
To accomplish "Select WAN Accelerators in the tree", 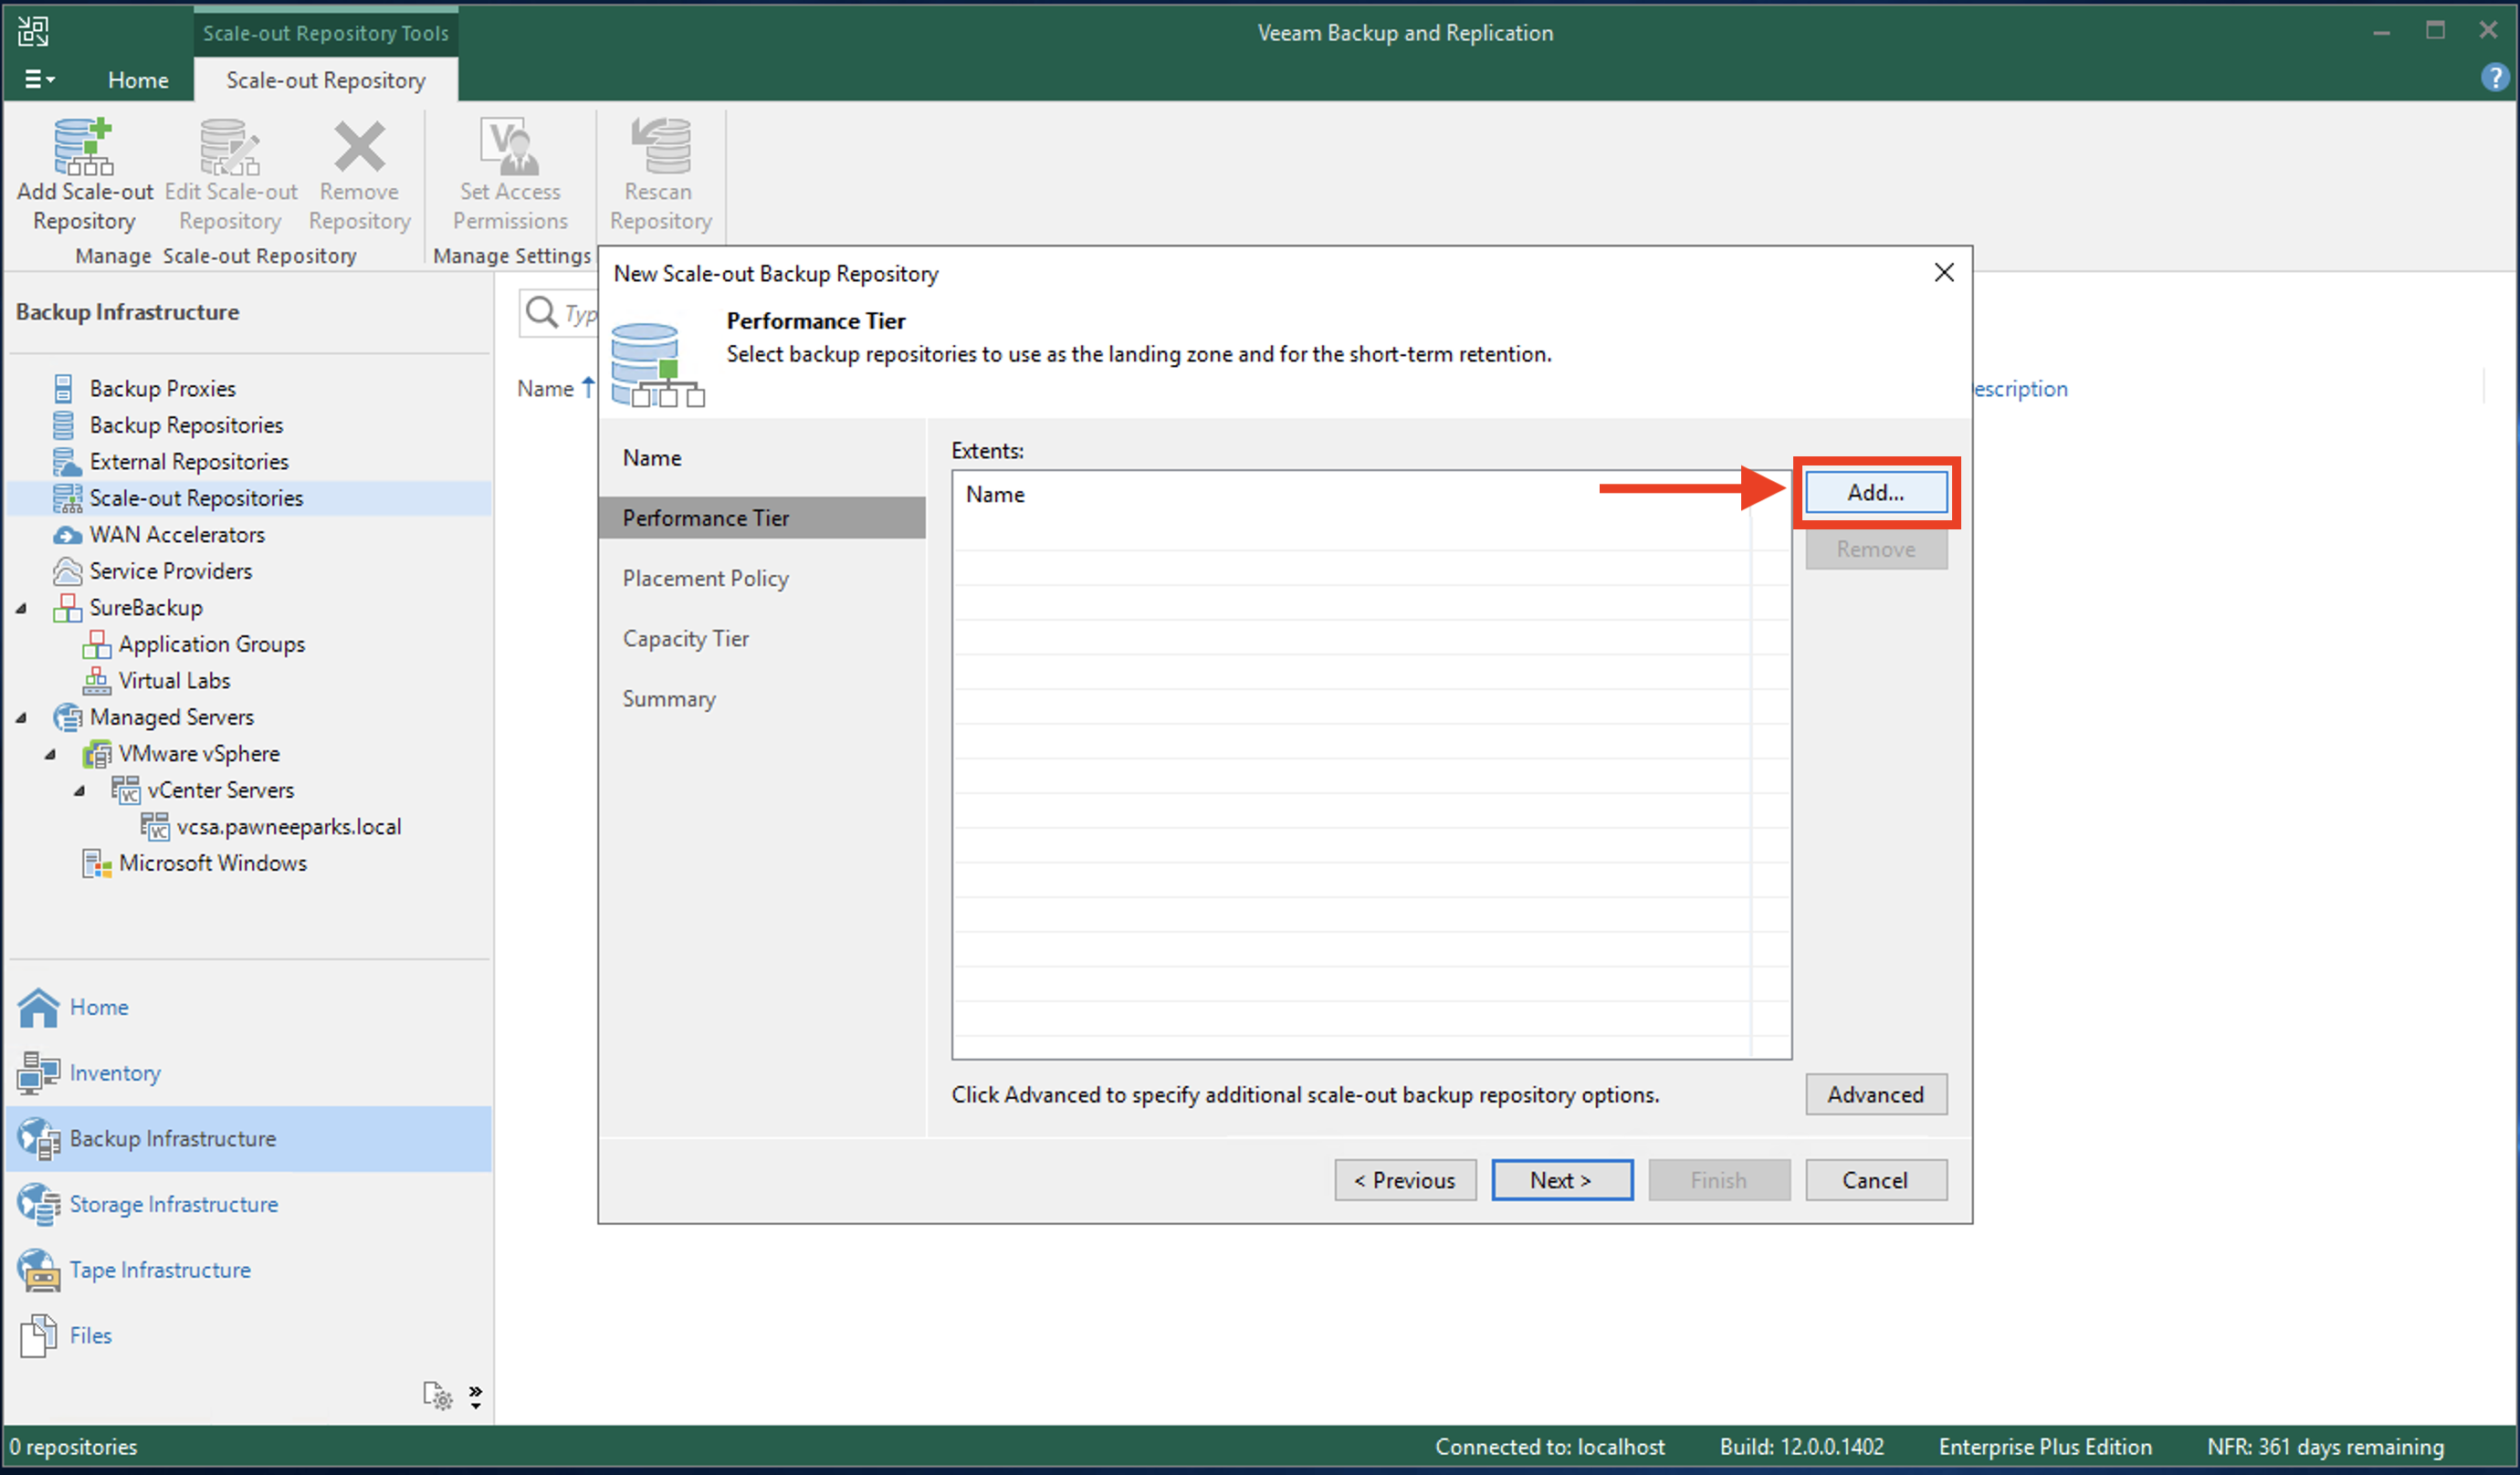I will point(177,534).
